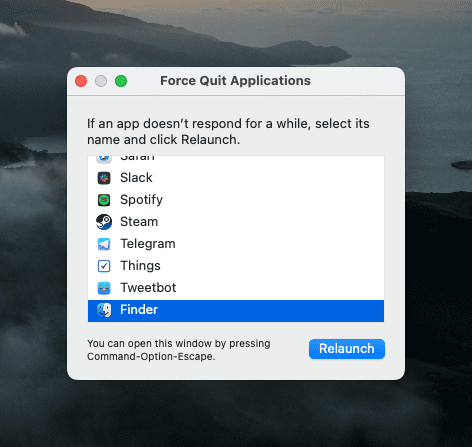Click the Relaunch button
472x447 pixels.
tap(347, 349)
